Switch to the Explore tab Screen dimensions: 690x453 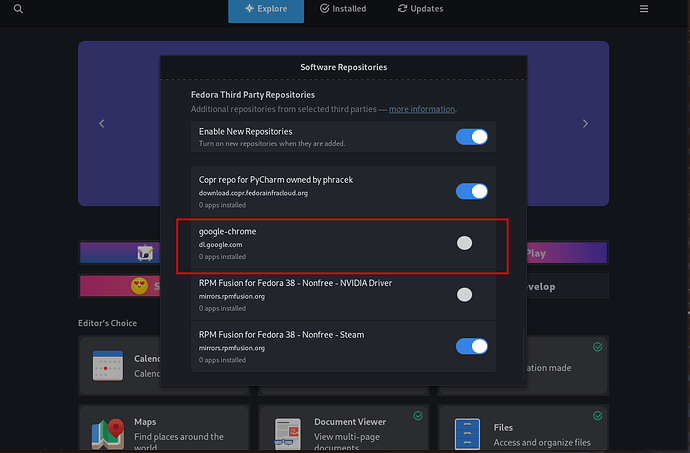pos(266,10)
